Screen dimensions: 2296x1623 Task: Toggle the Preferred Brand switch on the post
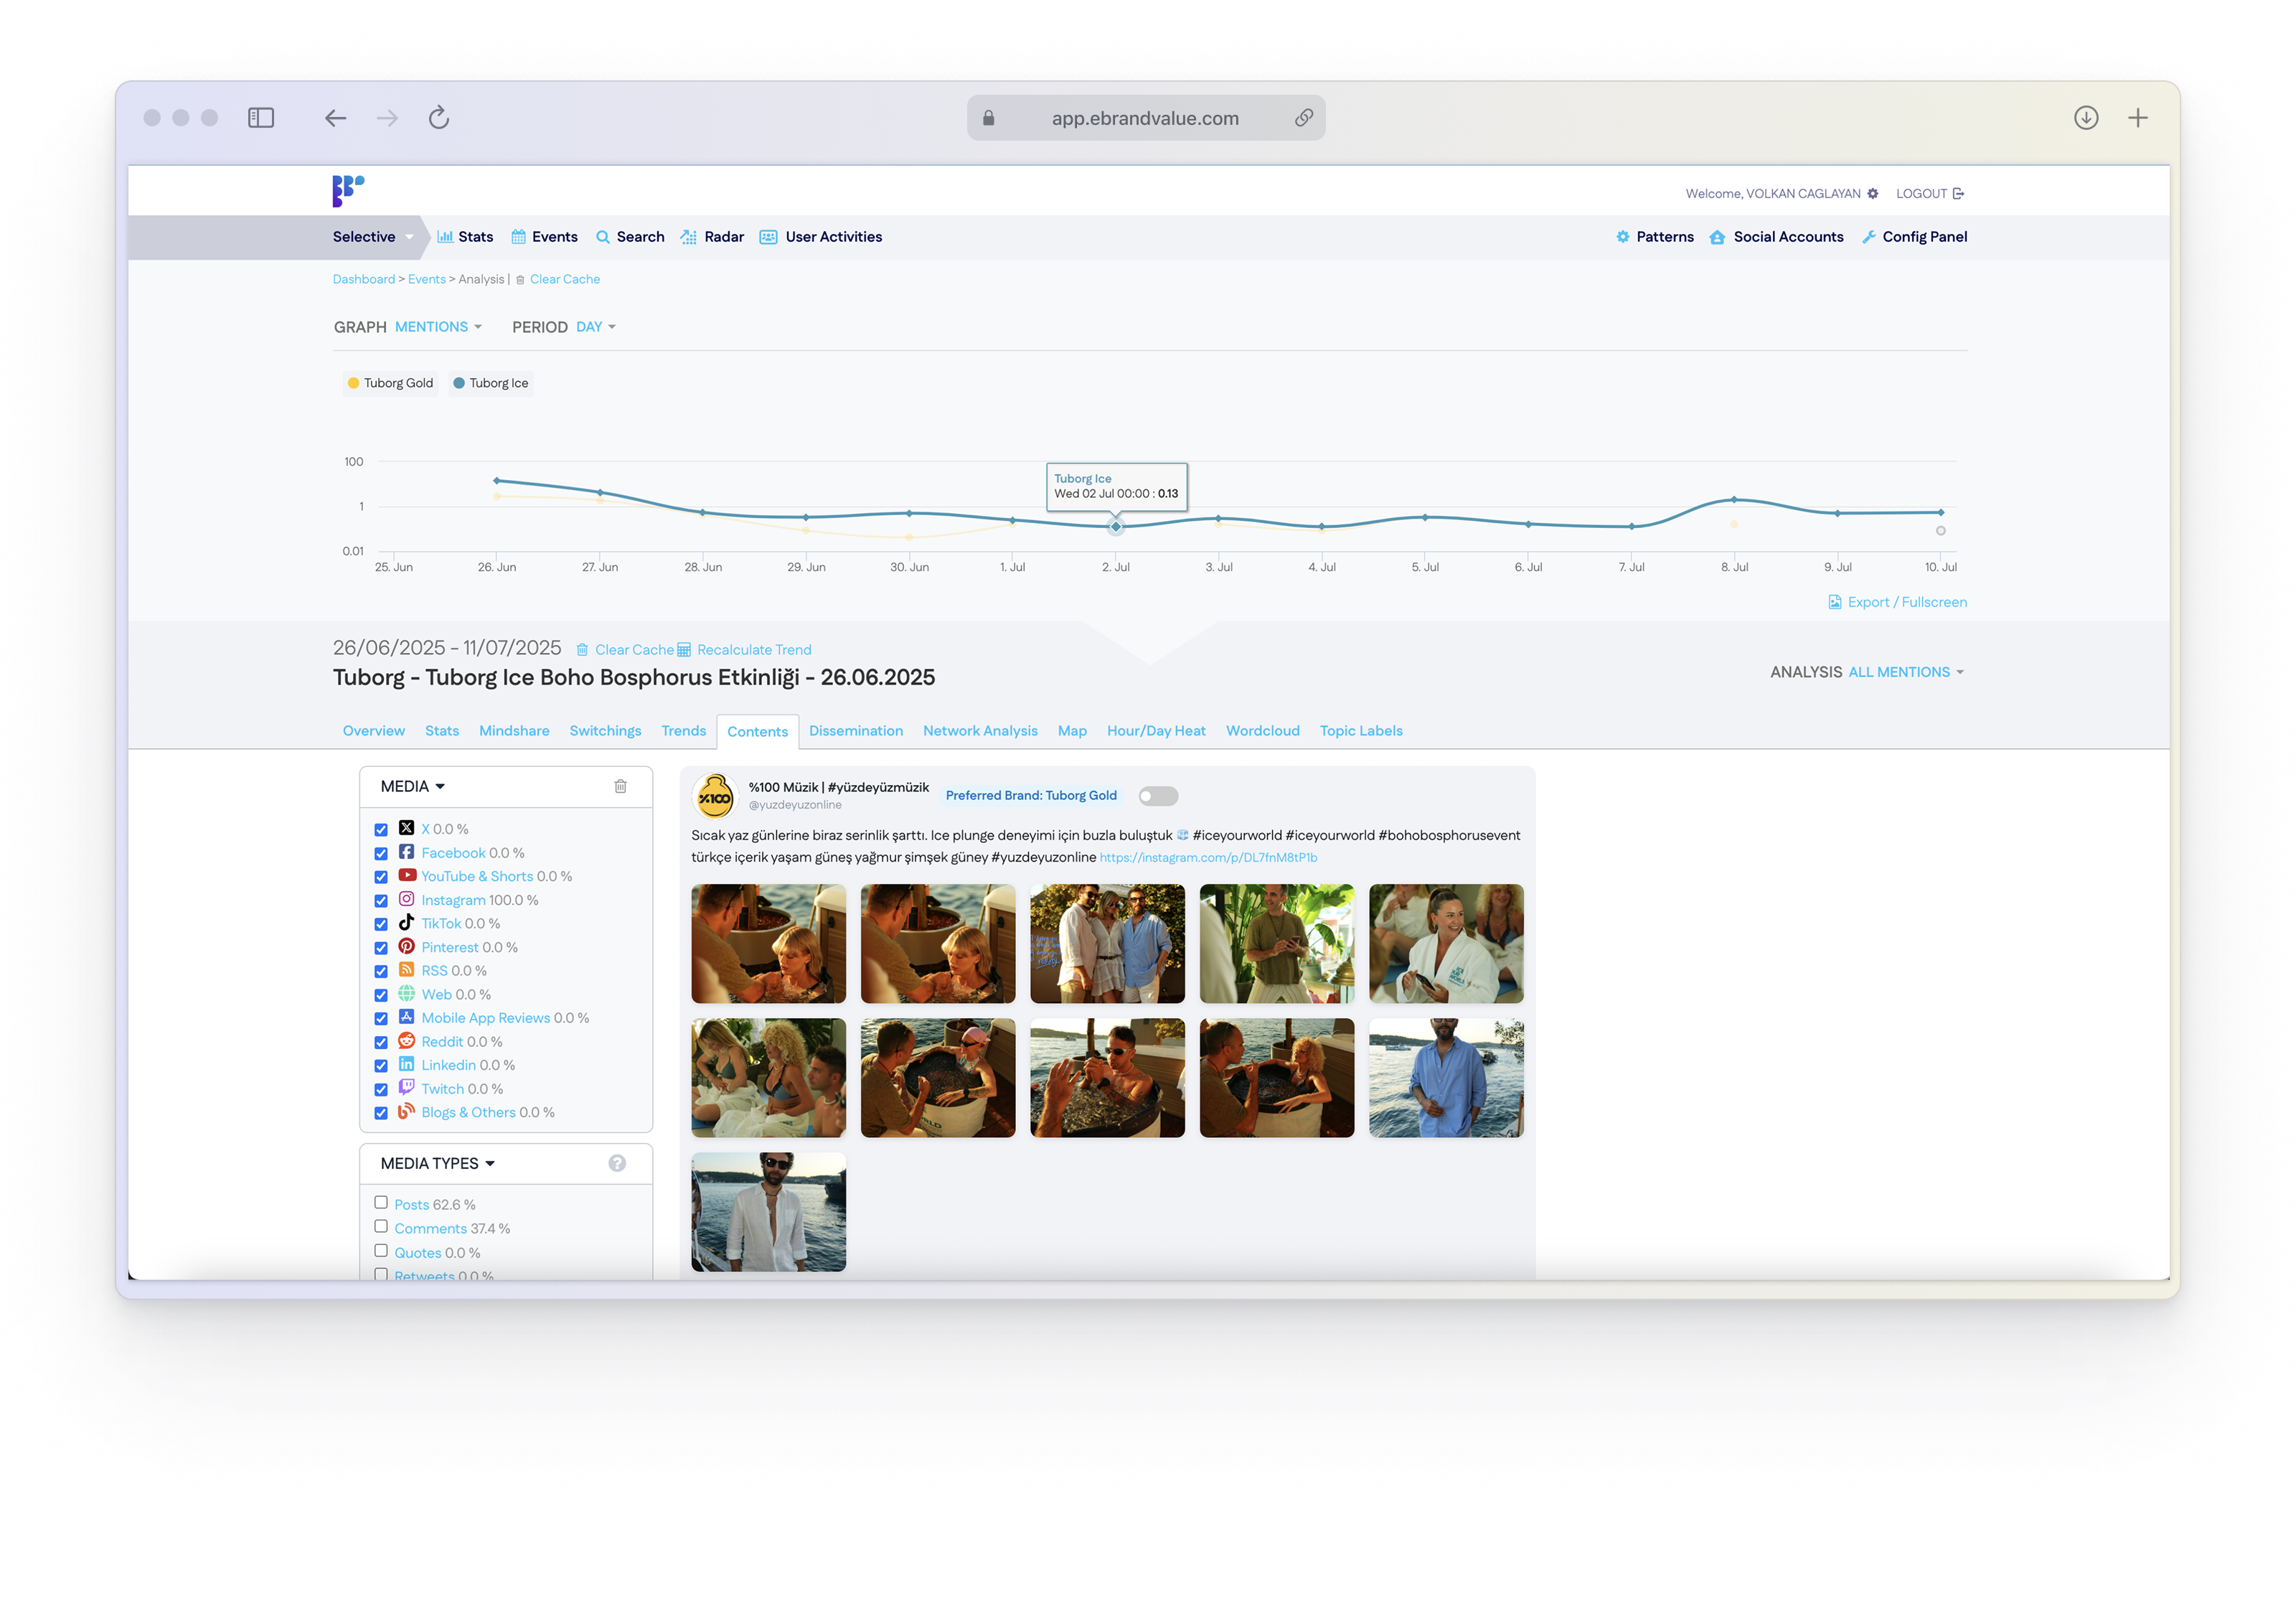[x=1157, y=795]
